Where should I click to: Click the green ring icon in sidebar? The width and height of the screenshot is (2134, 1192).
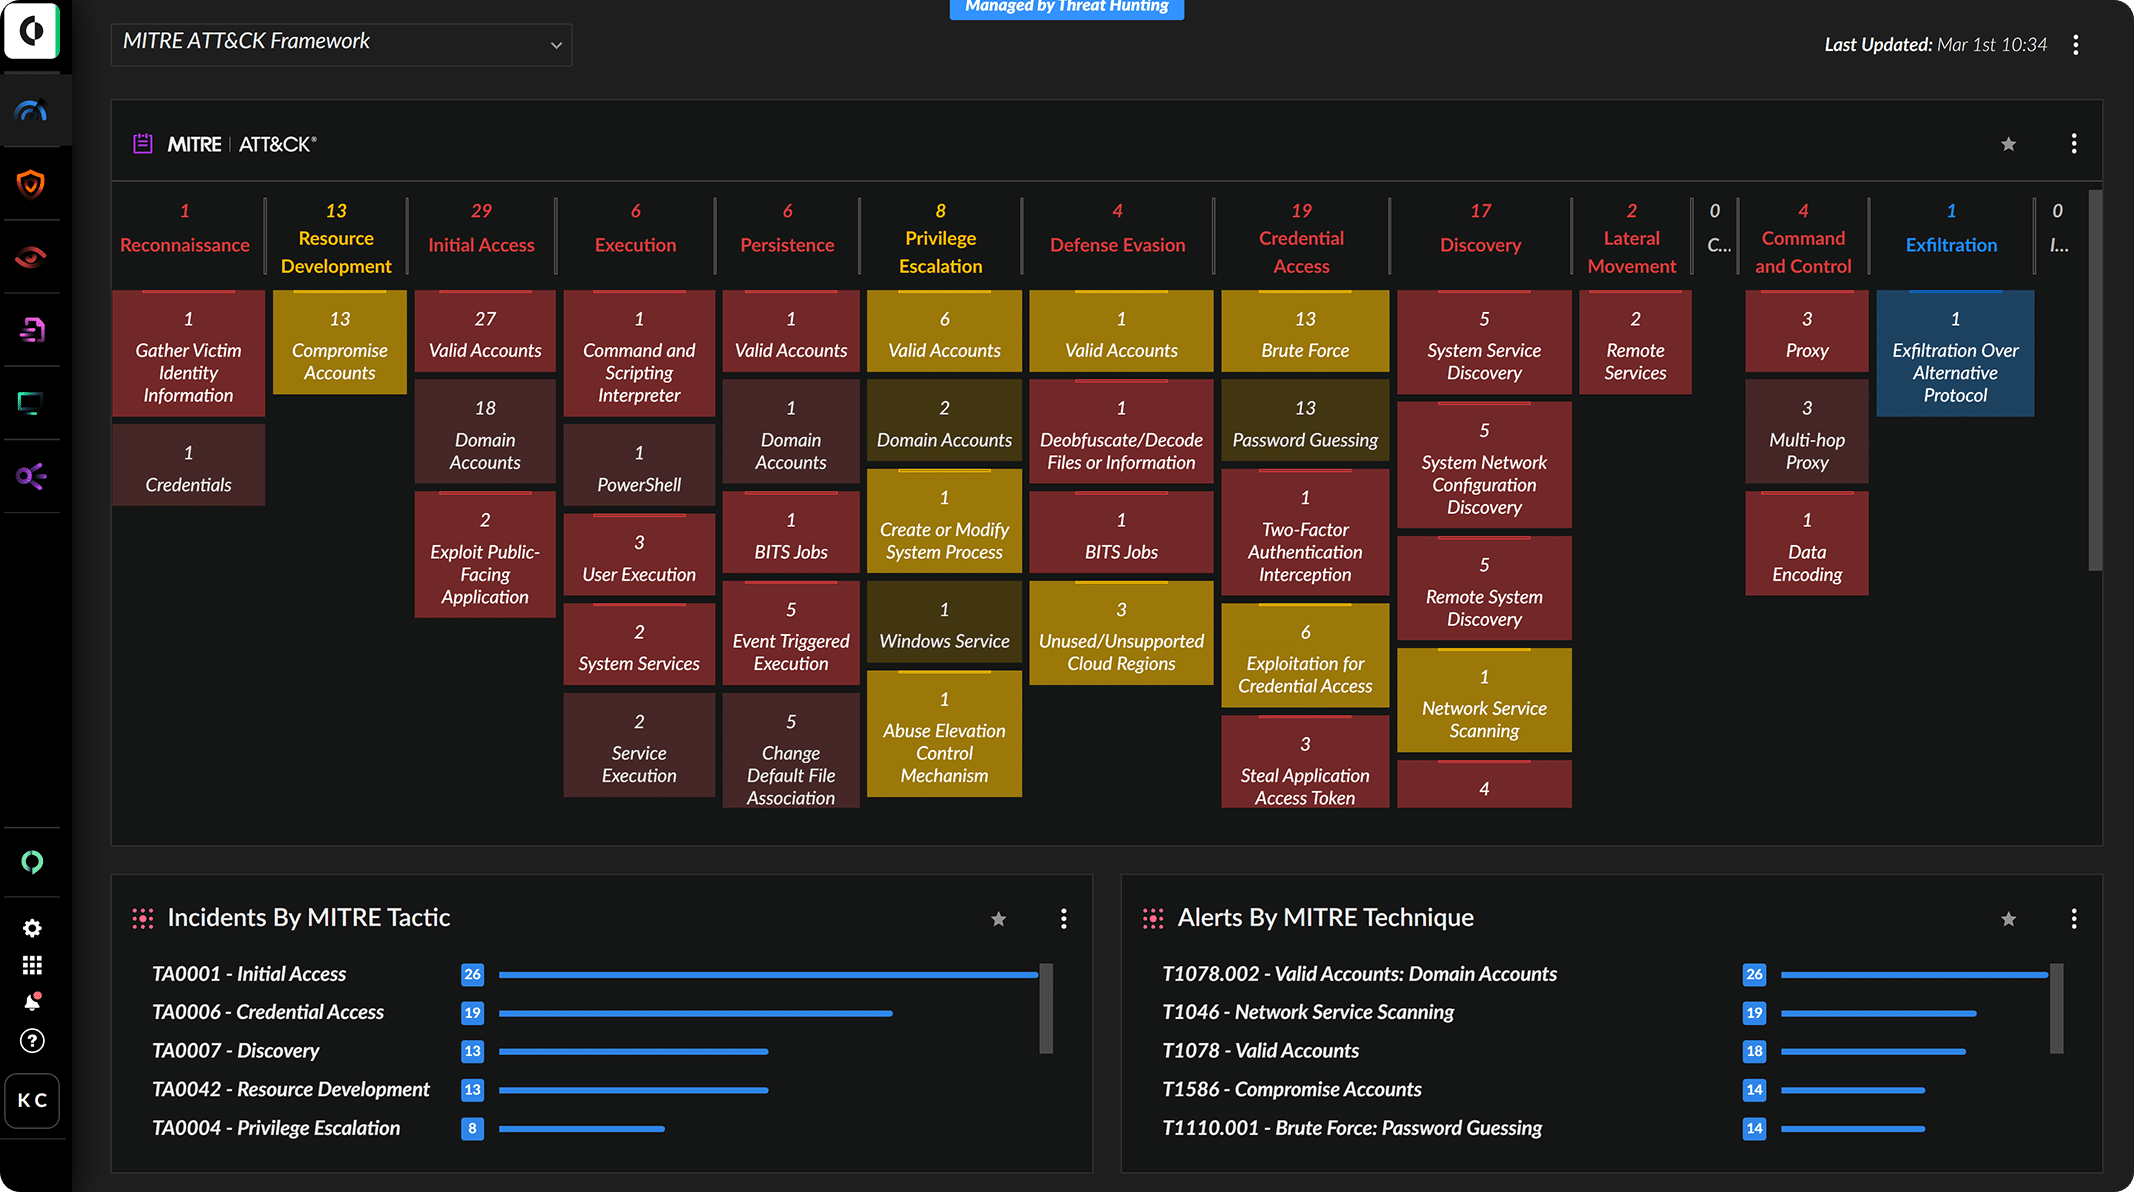pos(32,862)
